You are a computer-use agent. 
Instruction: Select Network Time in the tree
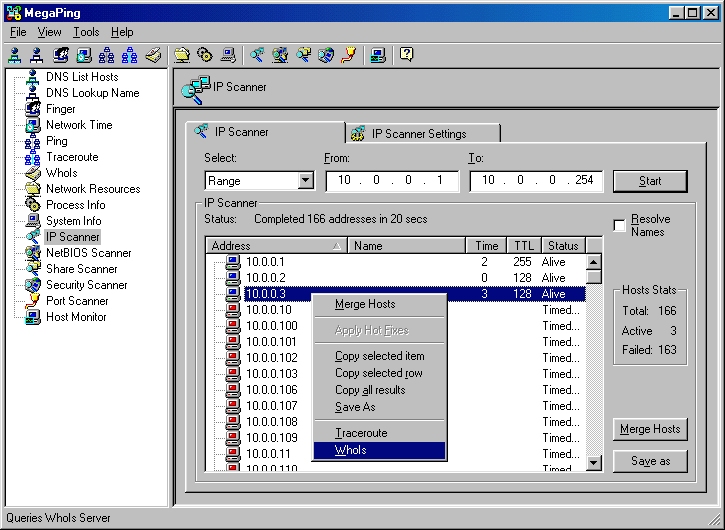pos(79,125)
